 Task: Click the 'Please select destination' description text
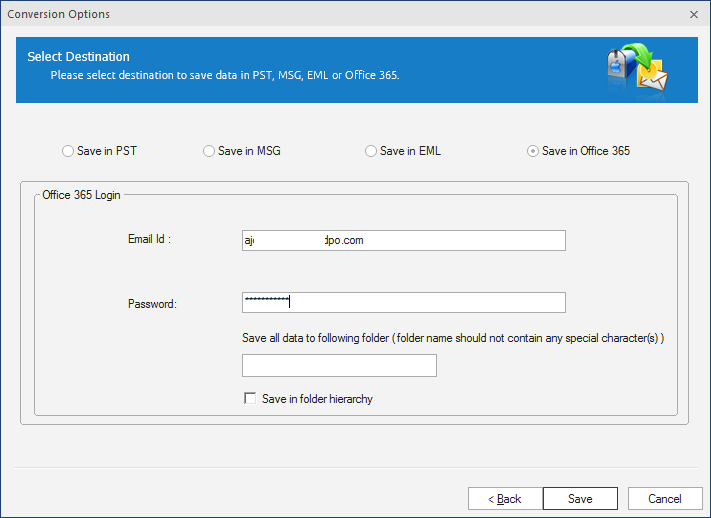(x=225, y=75)
